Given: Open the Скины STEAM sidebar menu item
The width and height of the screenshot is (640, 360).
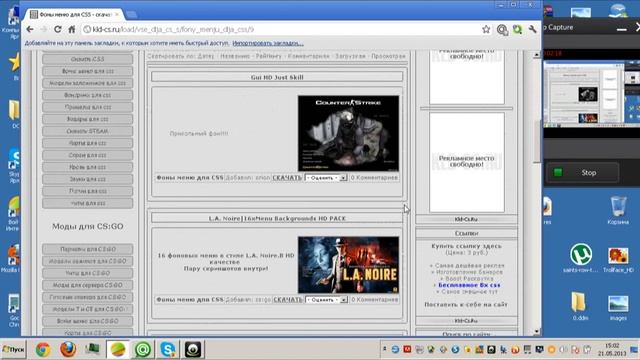Looking at the screenshot, I should 87,131.
